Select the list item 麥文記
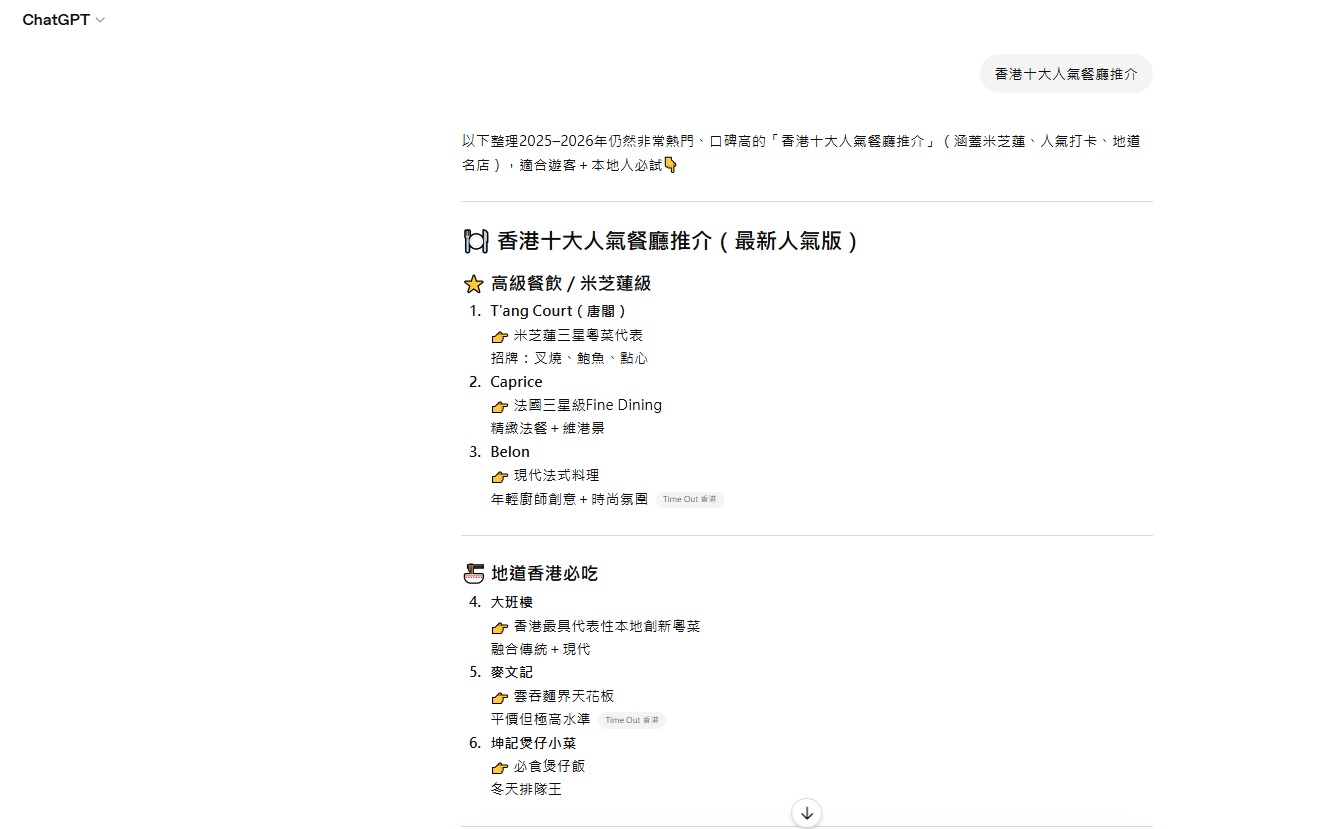1335x829 pixels. click(512, 672)
